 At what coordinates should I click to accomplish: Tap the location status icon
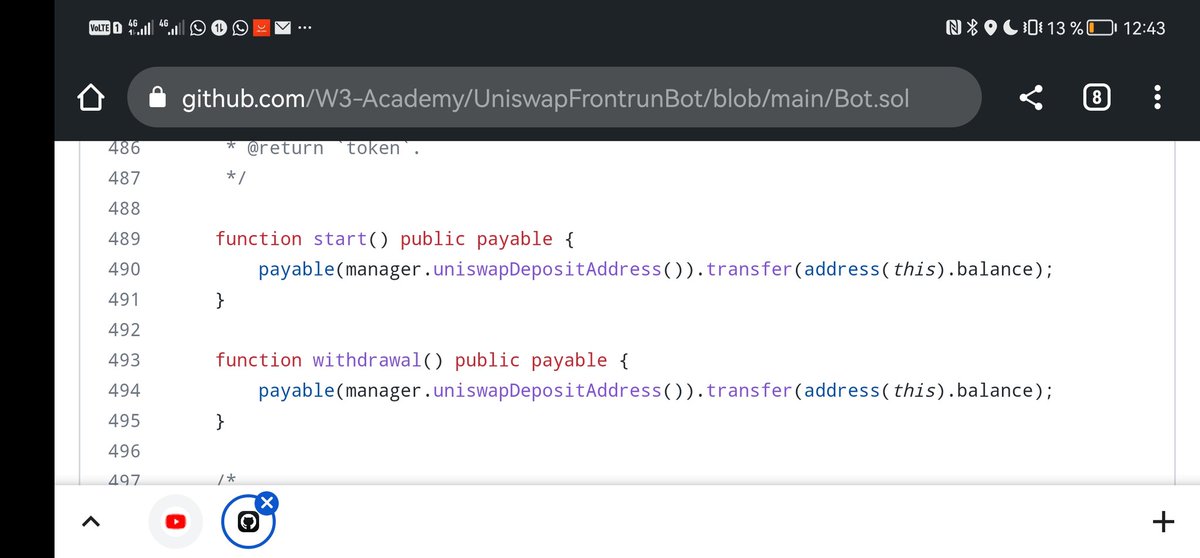990,29
